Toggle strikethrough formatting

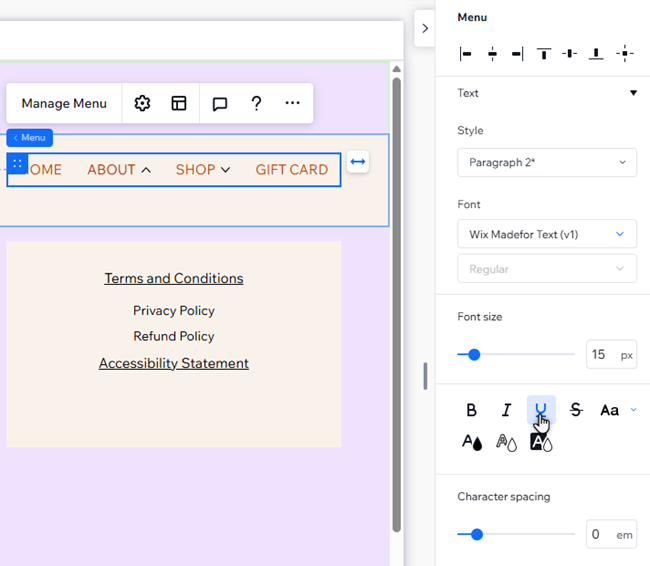coord(576,410)
